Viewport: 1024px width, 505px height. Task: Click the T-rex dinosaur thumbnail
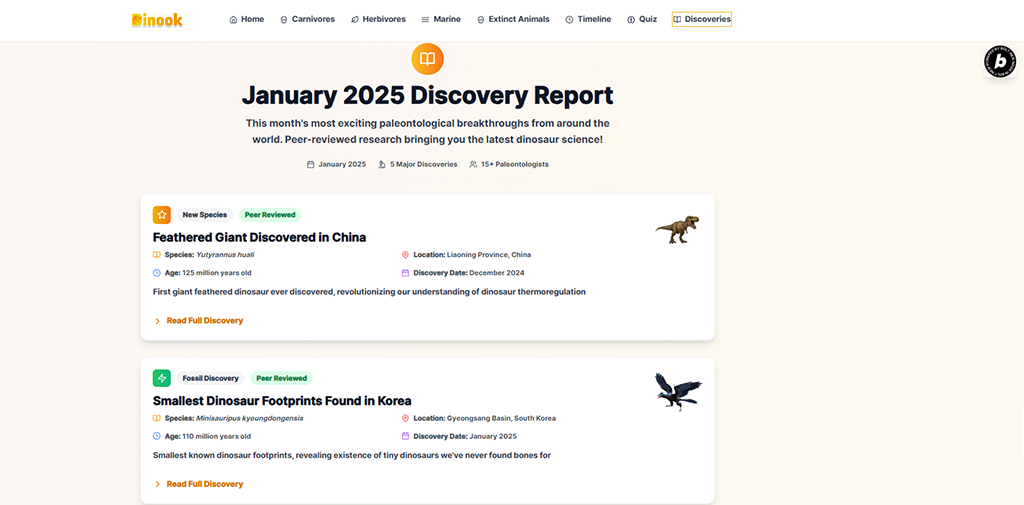coord(677,228)
